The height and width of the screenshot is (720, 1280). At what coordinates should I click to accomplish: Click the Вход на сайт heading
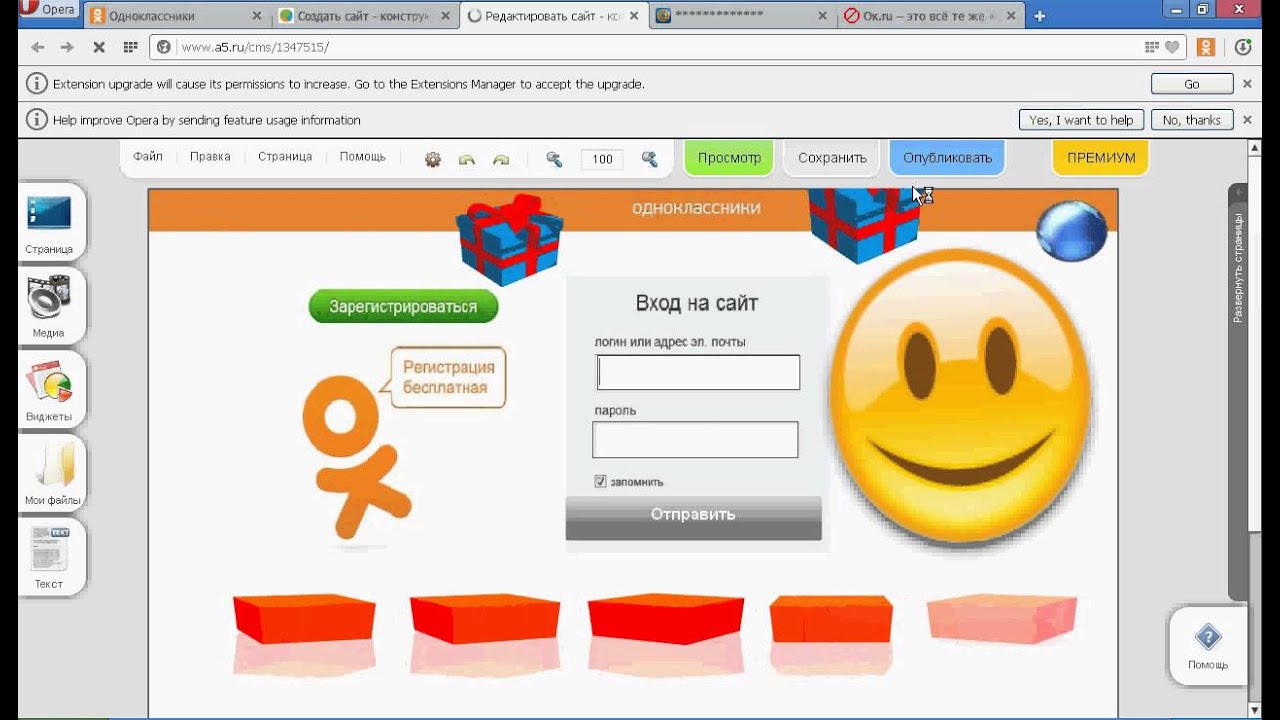[697, 303]
